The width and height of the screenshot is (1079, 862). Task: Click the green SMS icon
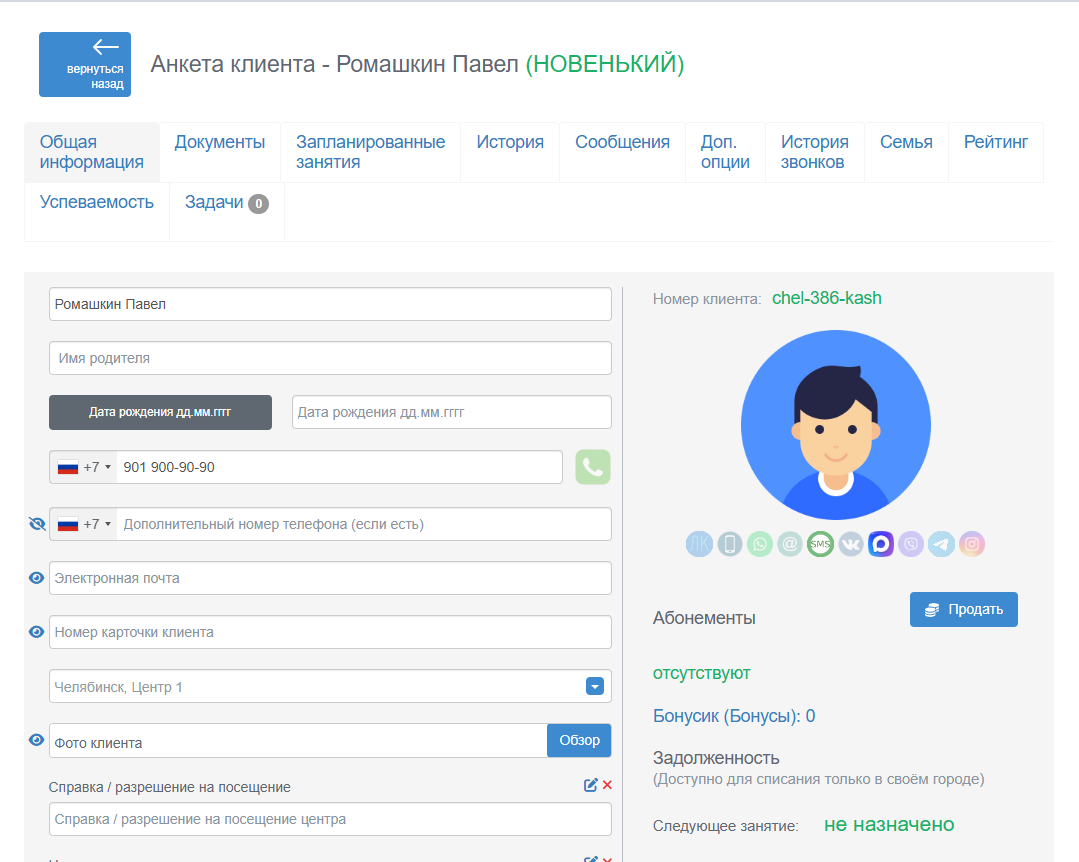pos(820,544)
